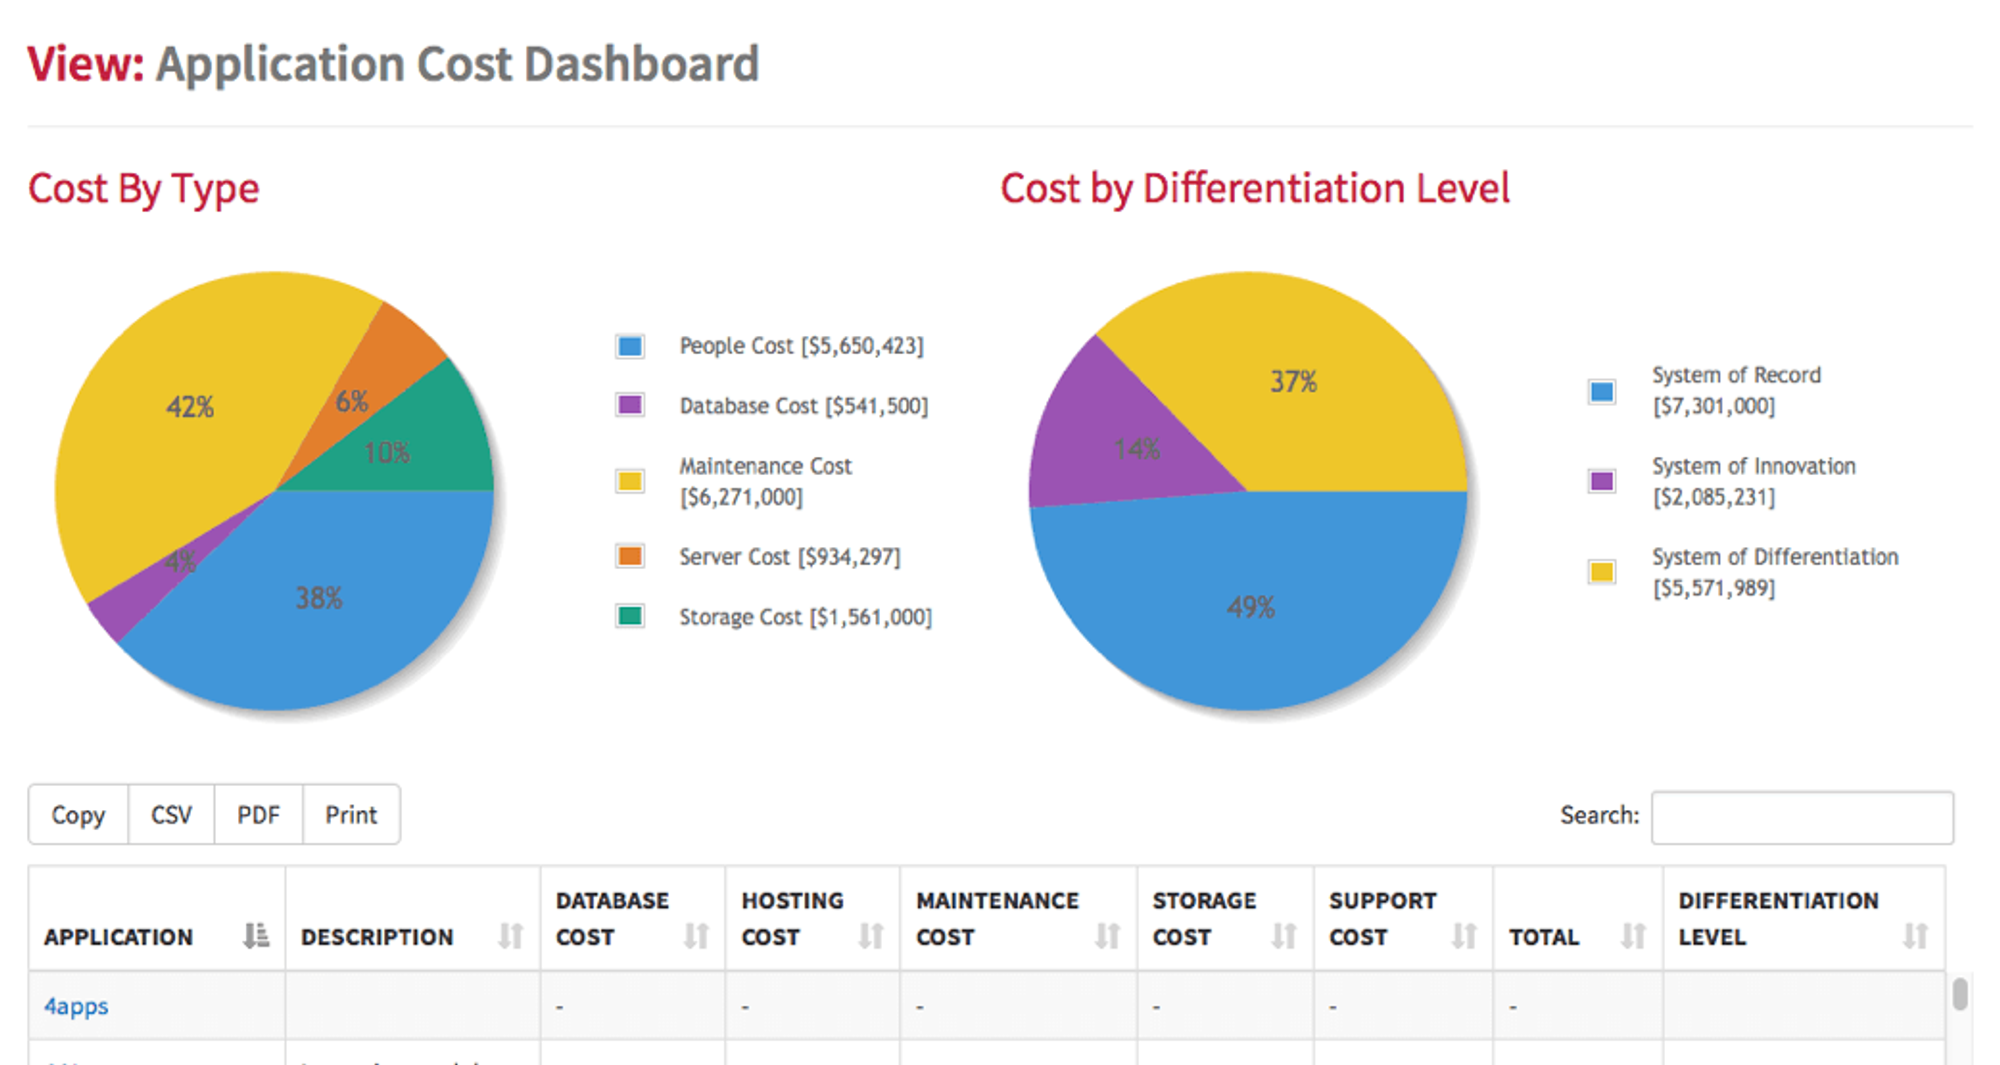Open the 4apps application link
The width and height of the screenshot is (2000, 1065).
[76, 1006]
